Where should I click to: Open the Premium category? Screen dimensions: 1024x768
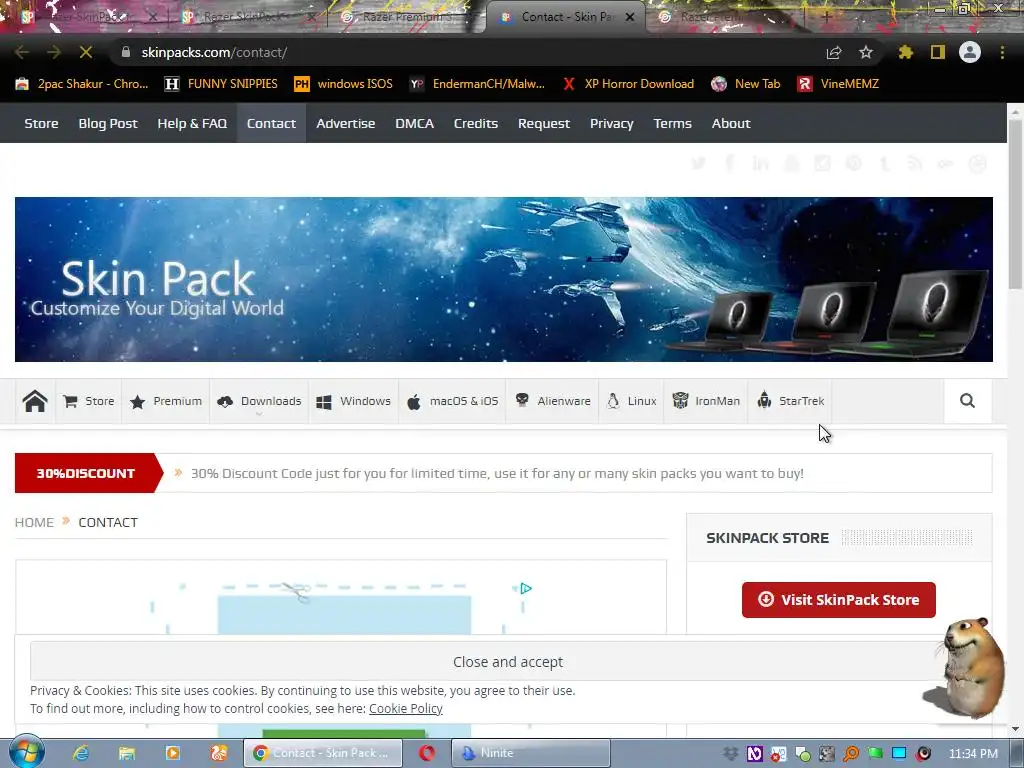[166, 401]
